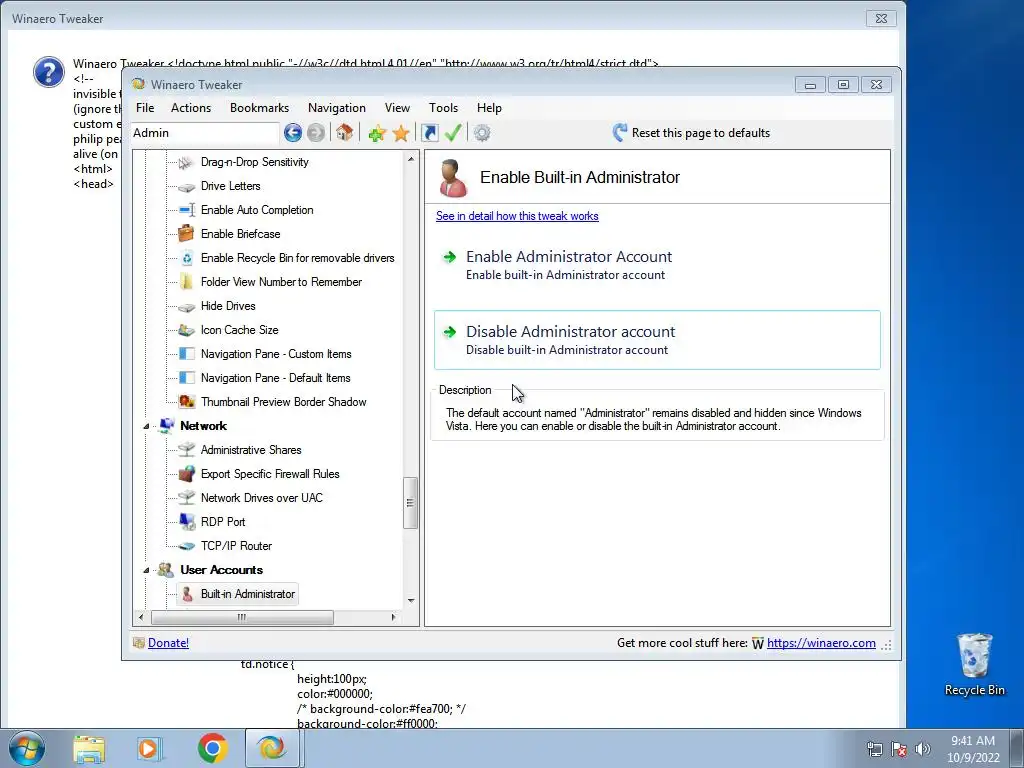This screenshot has height=768, width=1024.
Task: Click the blue Back navigation arrow
Action: coord(293,133)
